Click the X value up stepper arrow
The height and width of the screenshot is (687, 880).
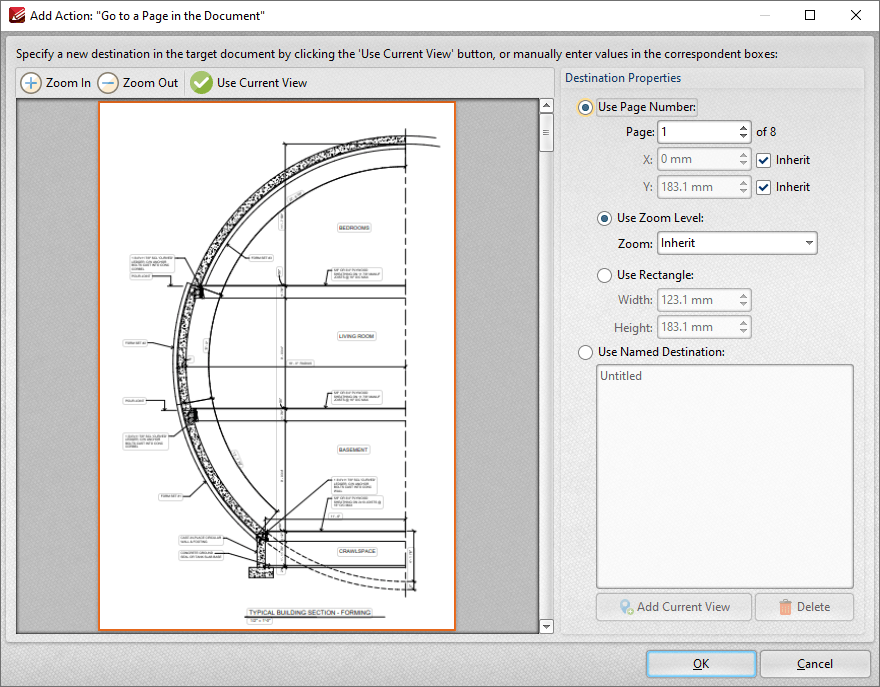click(x=743, y=155)
